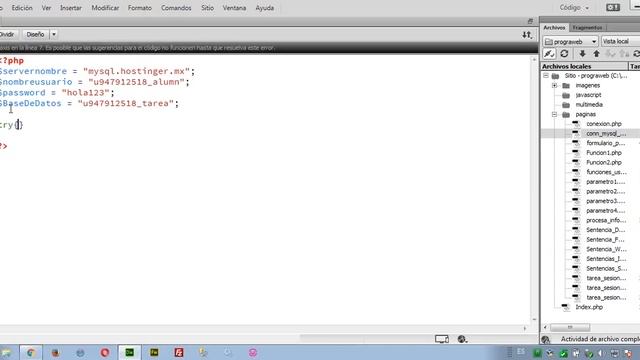640x360 pixels.
Task: Open Chrome from the taskbar
Action: tap(31, 352)
